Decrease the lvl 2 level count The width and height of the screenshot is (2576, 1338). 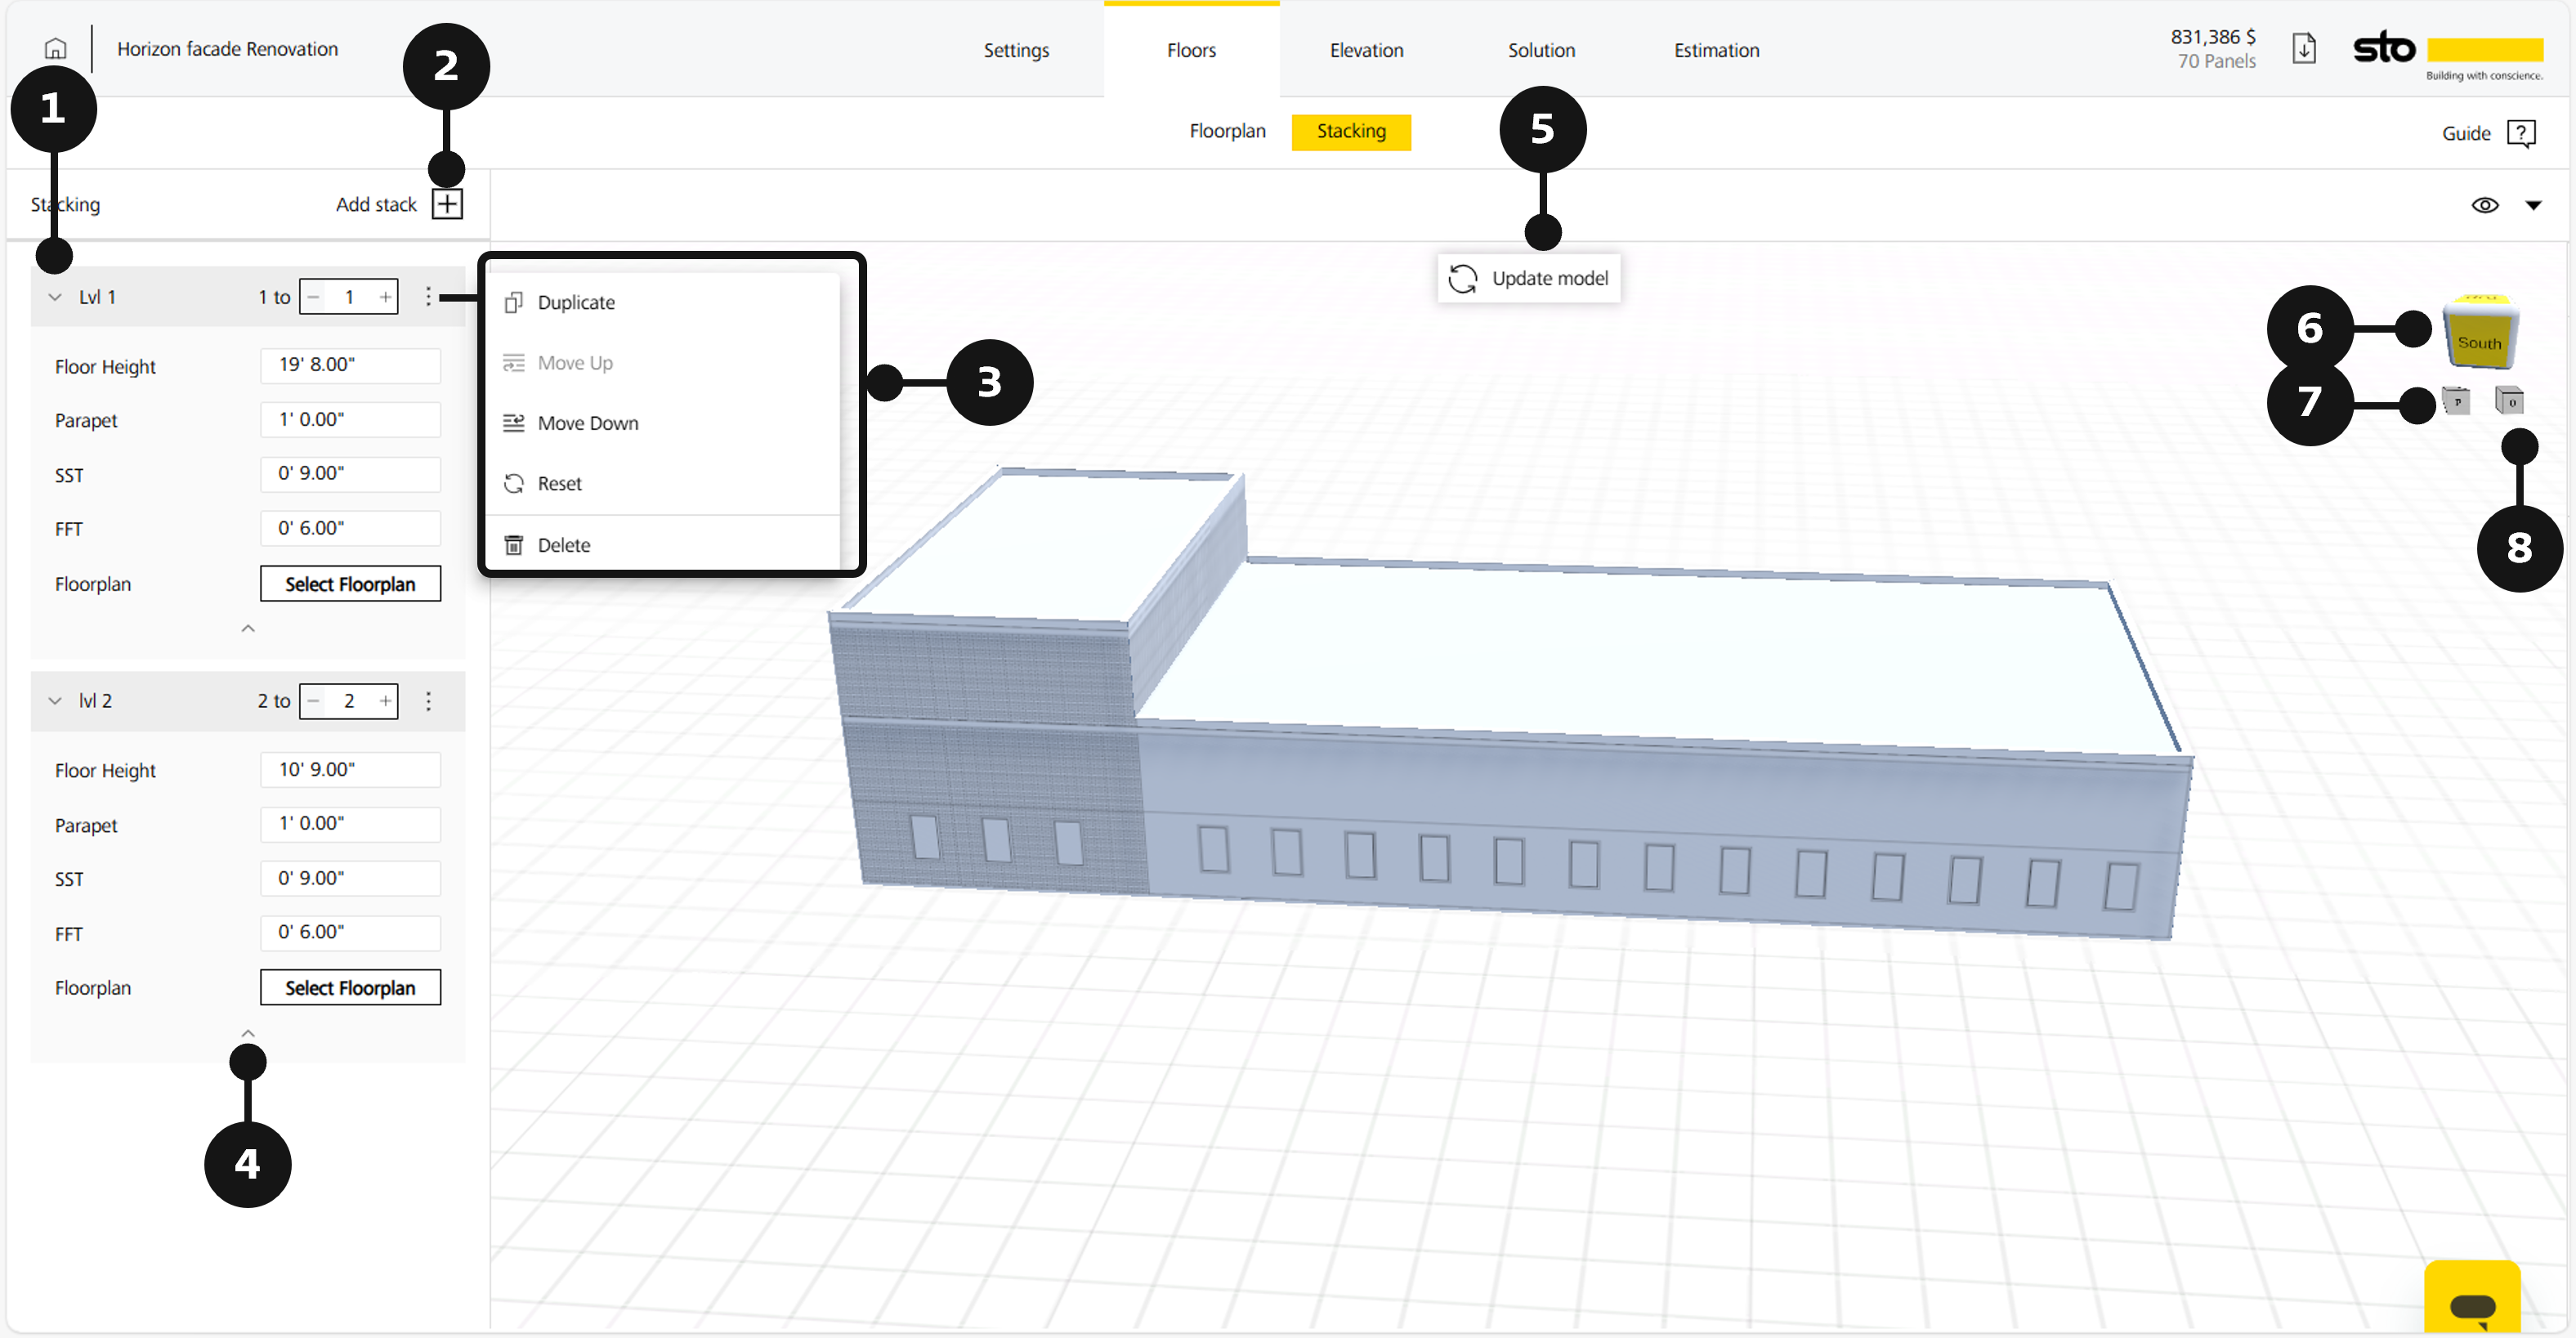[x=314, y=701]
